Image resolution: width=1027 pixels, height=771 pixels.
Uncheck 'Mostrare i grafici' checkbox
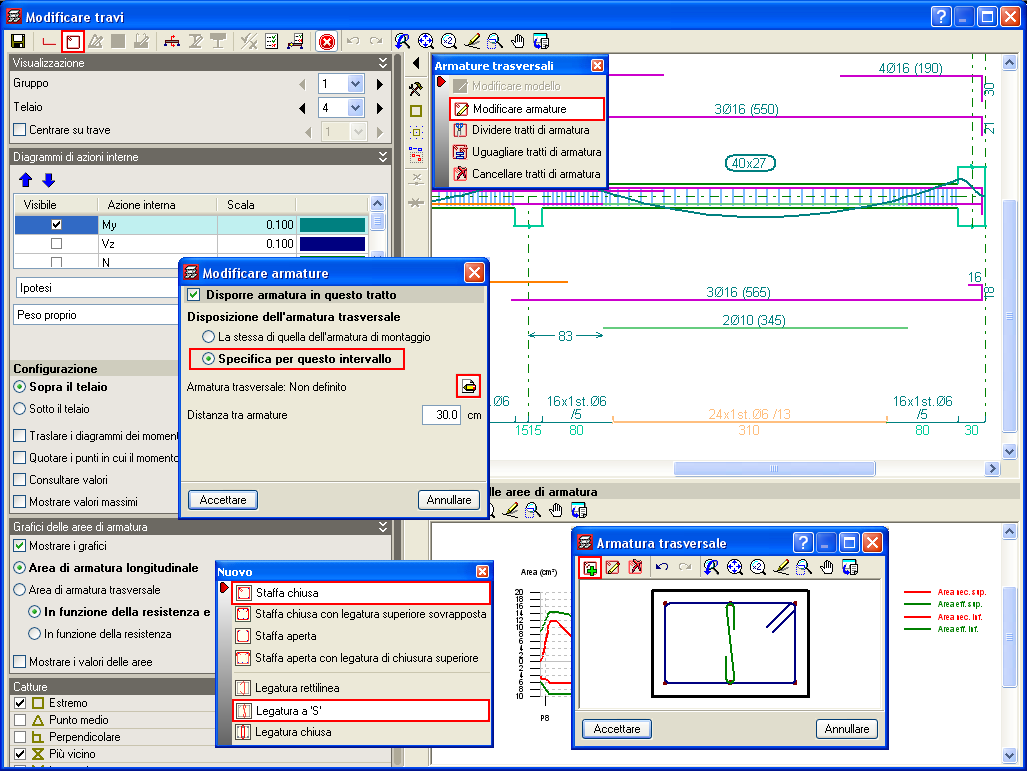pyautogui.click(x=20, y=546)
